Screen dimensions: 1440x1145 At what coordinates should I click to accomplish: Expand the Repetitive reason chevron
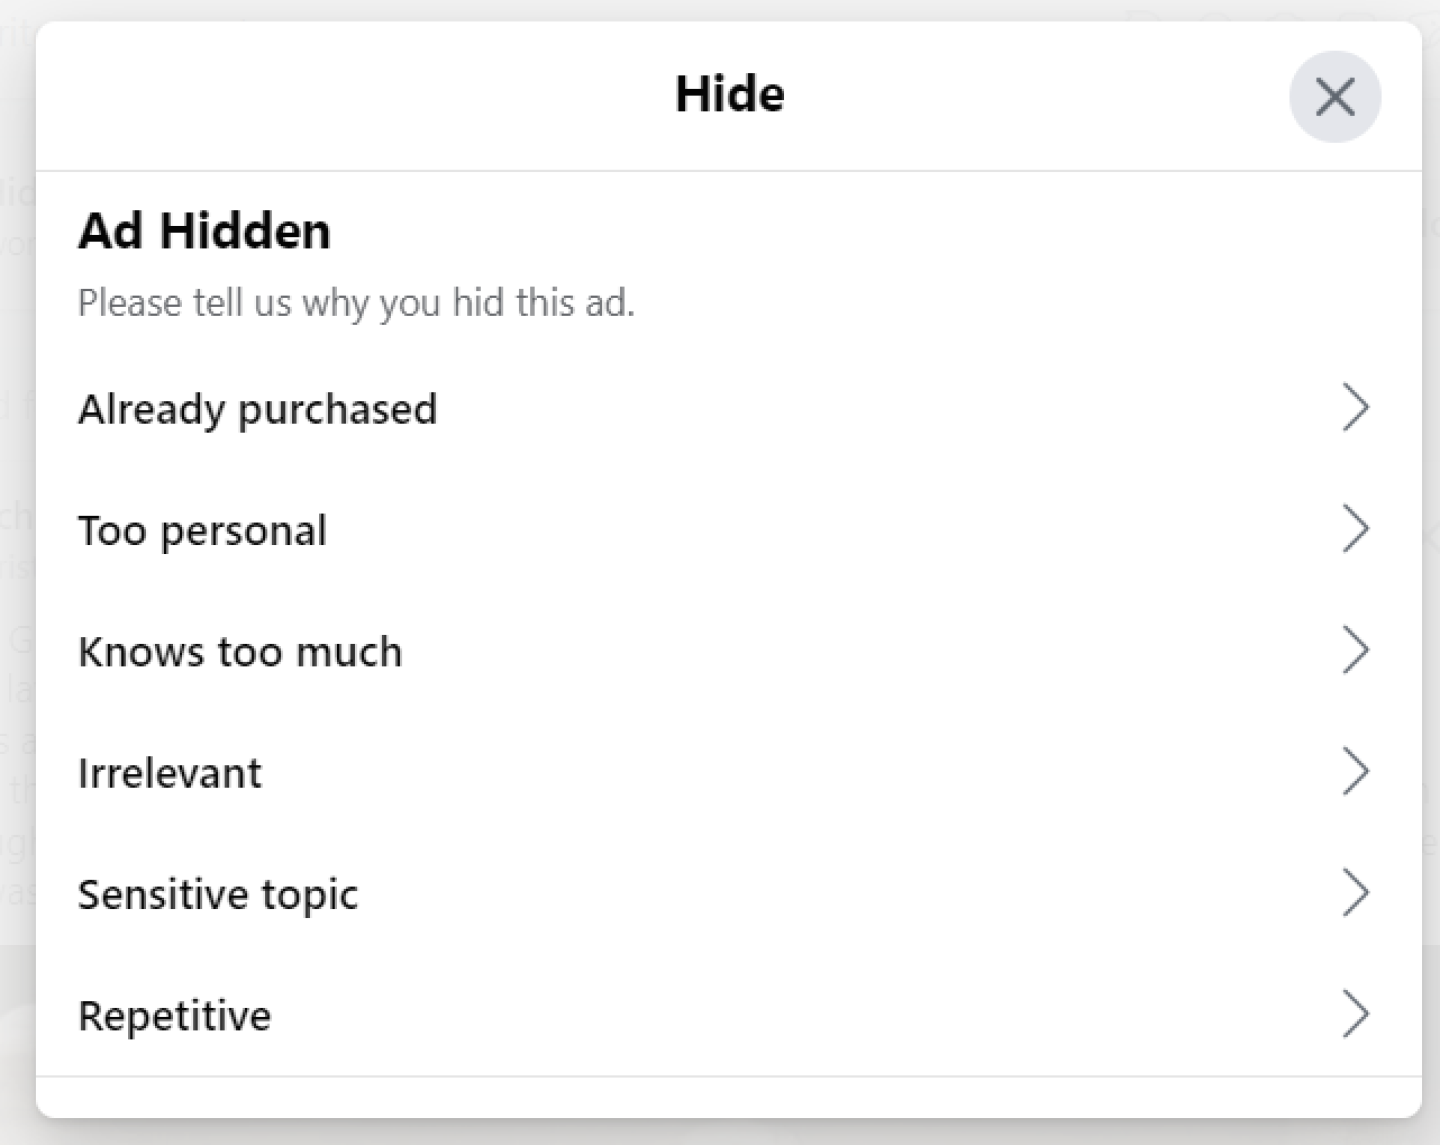tap(1355, 1014)
